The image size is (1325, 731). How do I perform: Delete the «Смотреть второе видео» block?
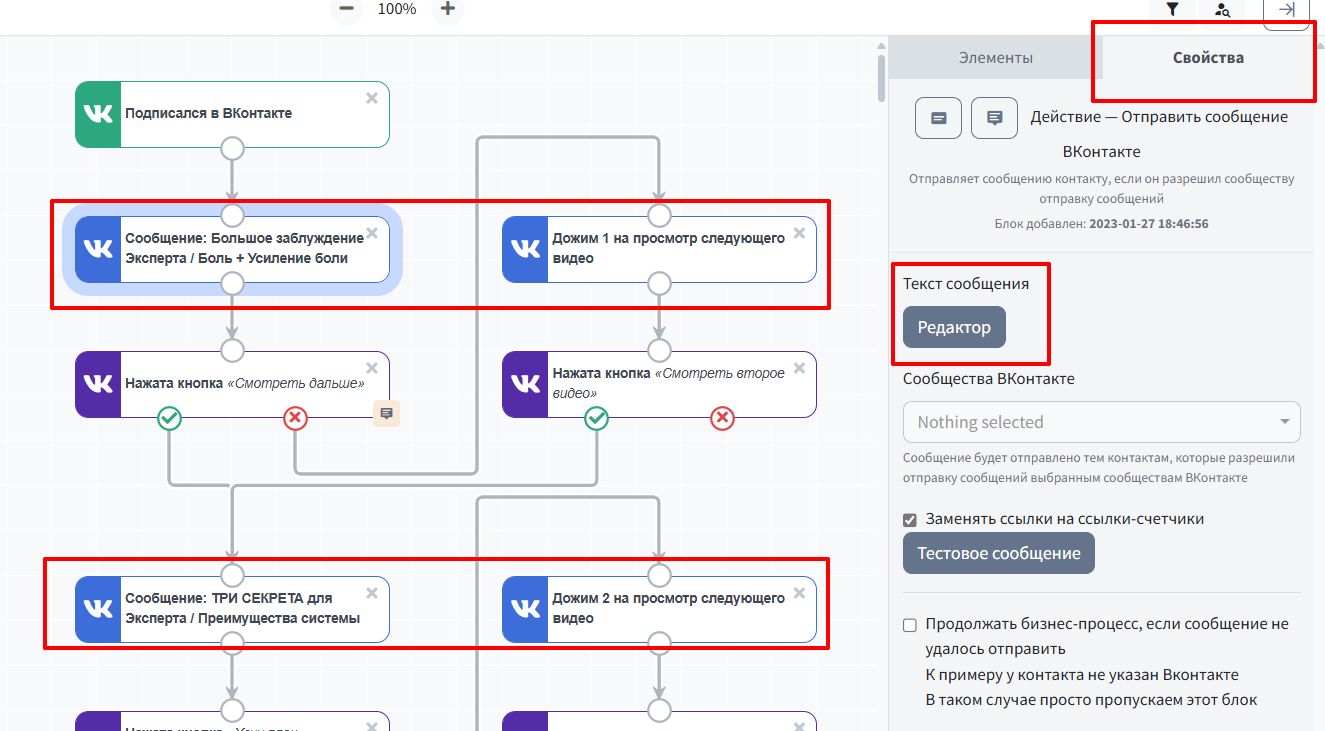pyautogui.click(x=799, y=368)
